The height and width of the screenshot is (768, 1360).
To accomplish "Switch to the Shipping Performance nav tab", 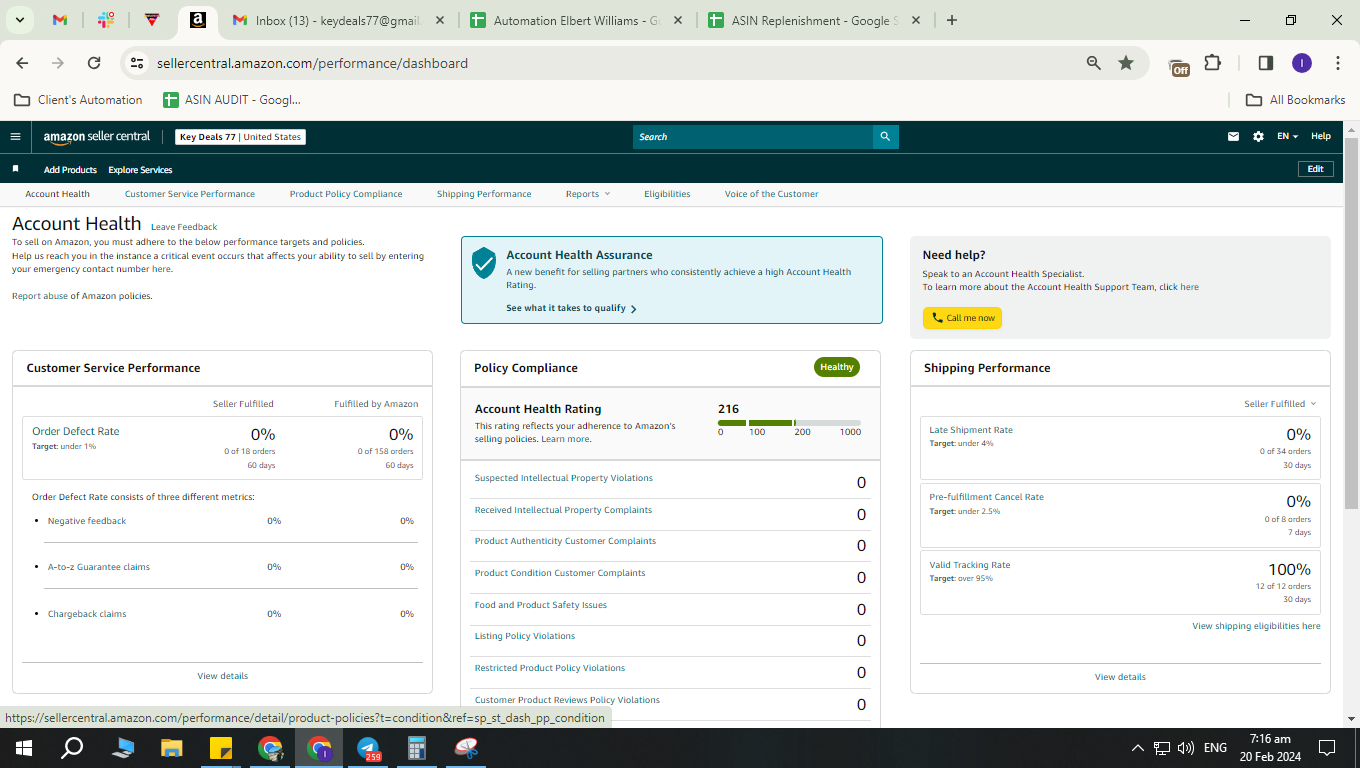I will click(484, 194).
